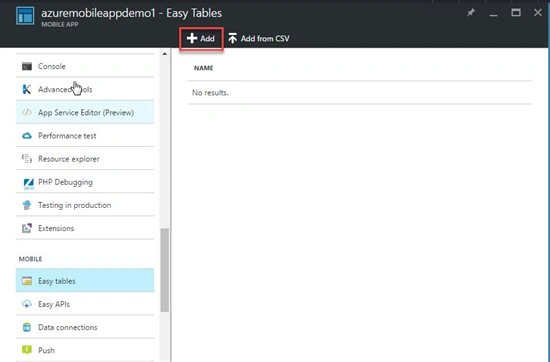
Task: Click the azuremobileappdemo1 - Easy Tables title
Action: pyautogui.click(x=132, y=13)
